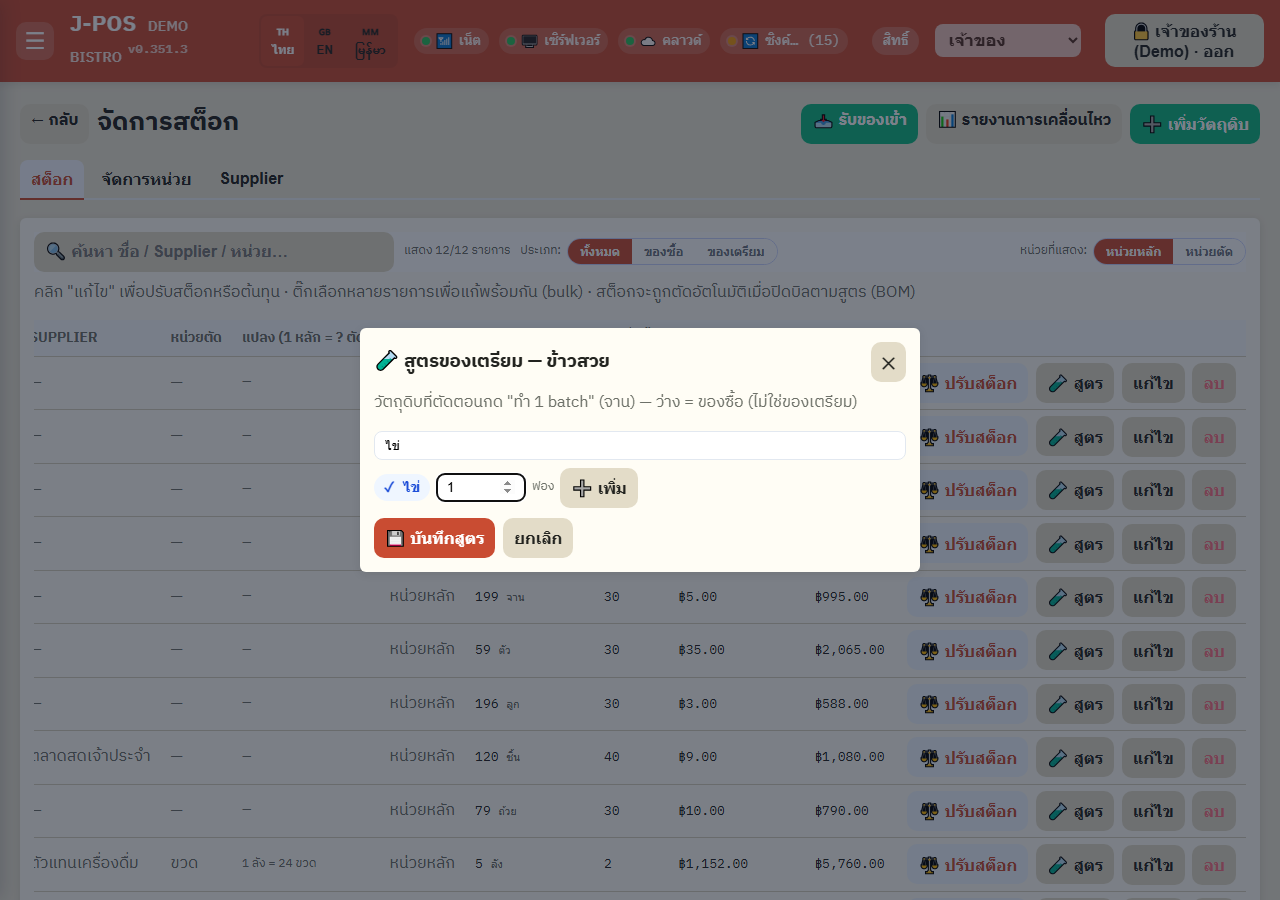Click แก้ไข in the 199 จาน row
1280x900 pixels.
(1153, 597)
